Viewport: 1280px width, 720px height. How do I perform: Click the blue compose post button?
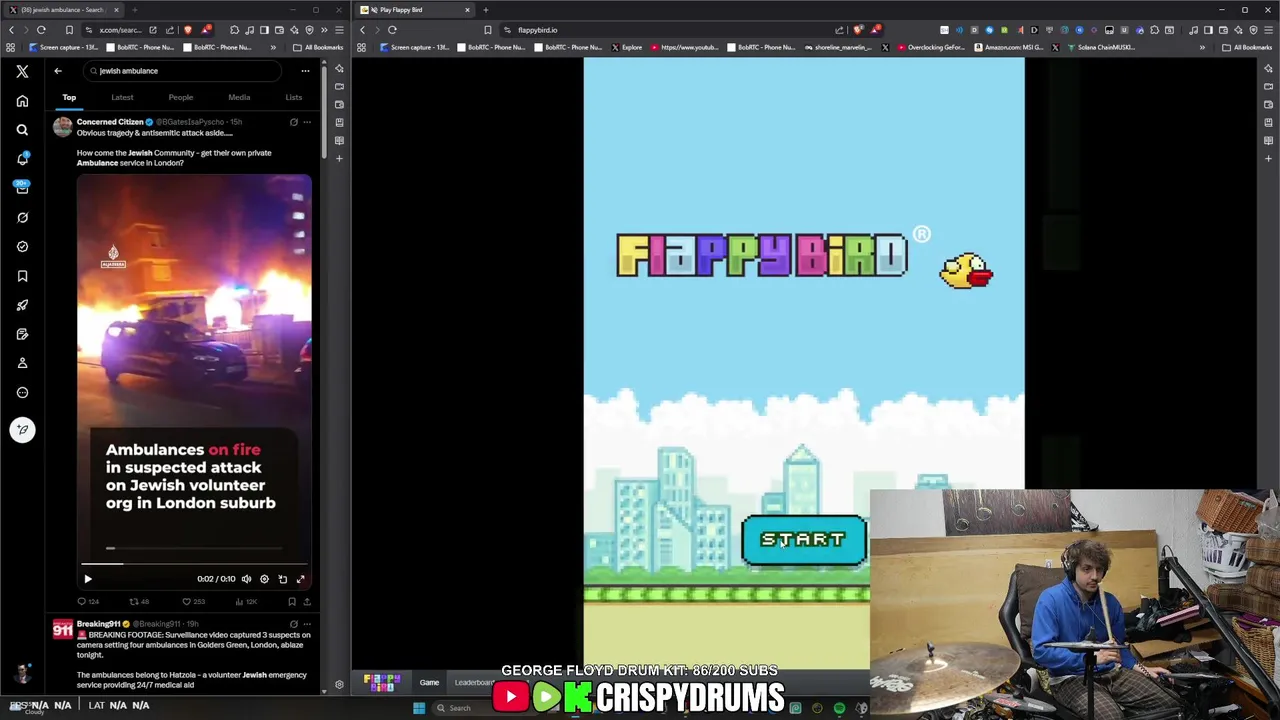click(22, 430)
